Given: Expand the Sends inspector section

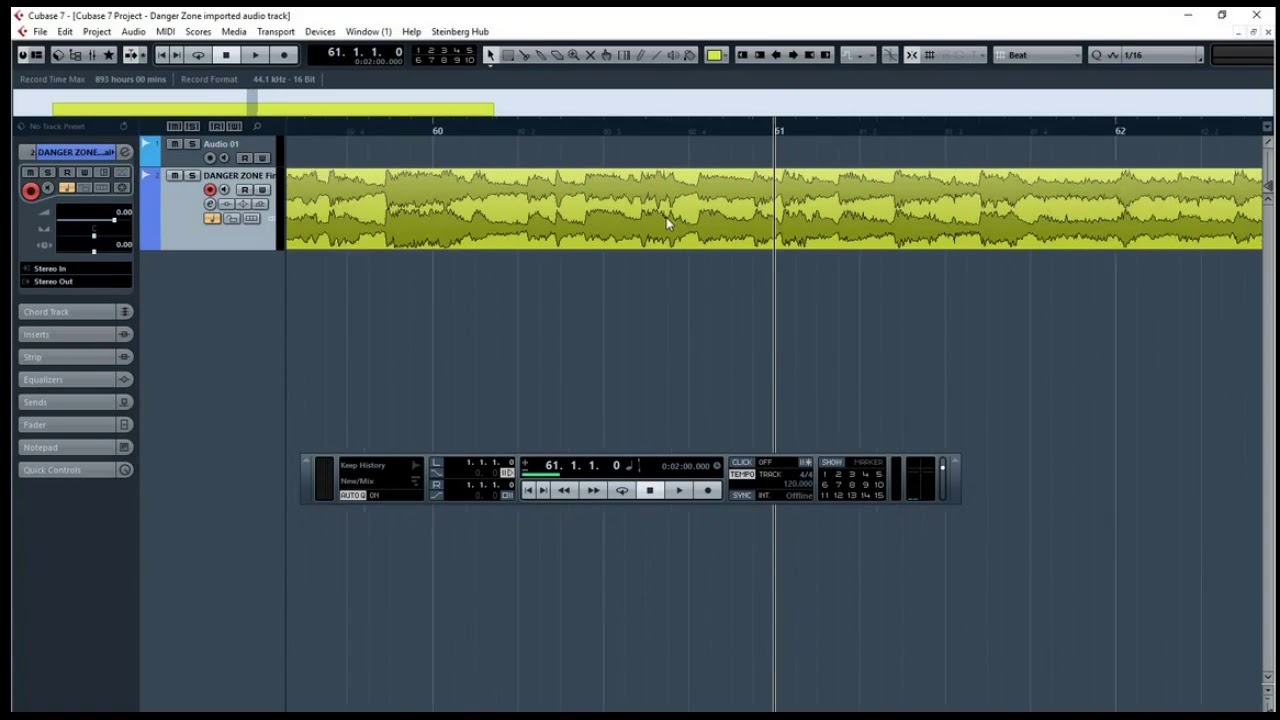Looking at the screenshot, I should pos(76,402).
